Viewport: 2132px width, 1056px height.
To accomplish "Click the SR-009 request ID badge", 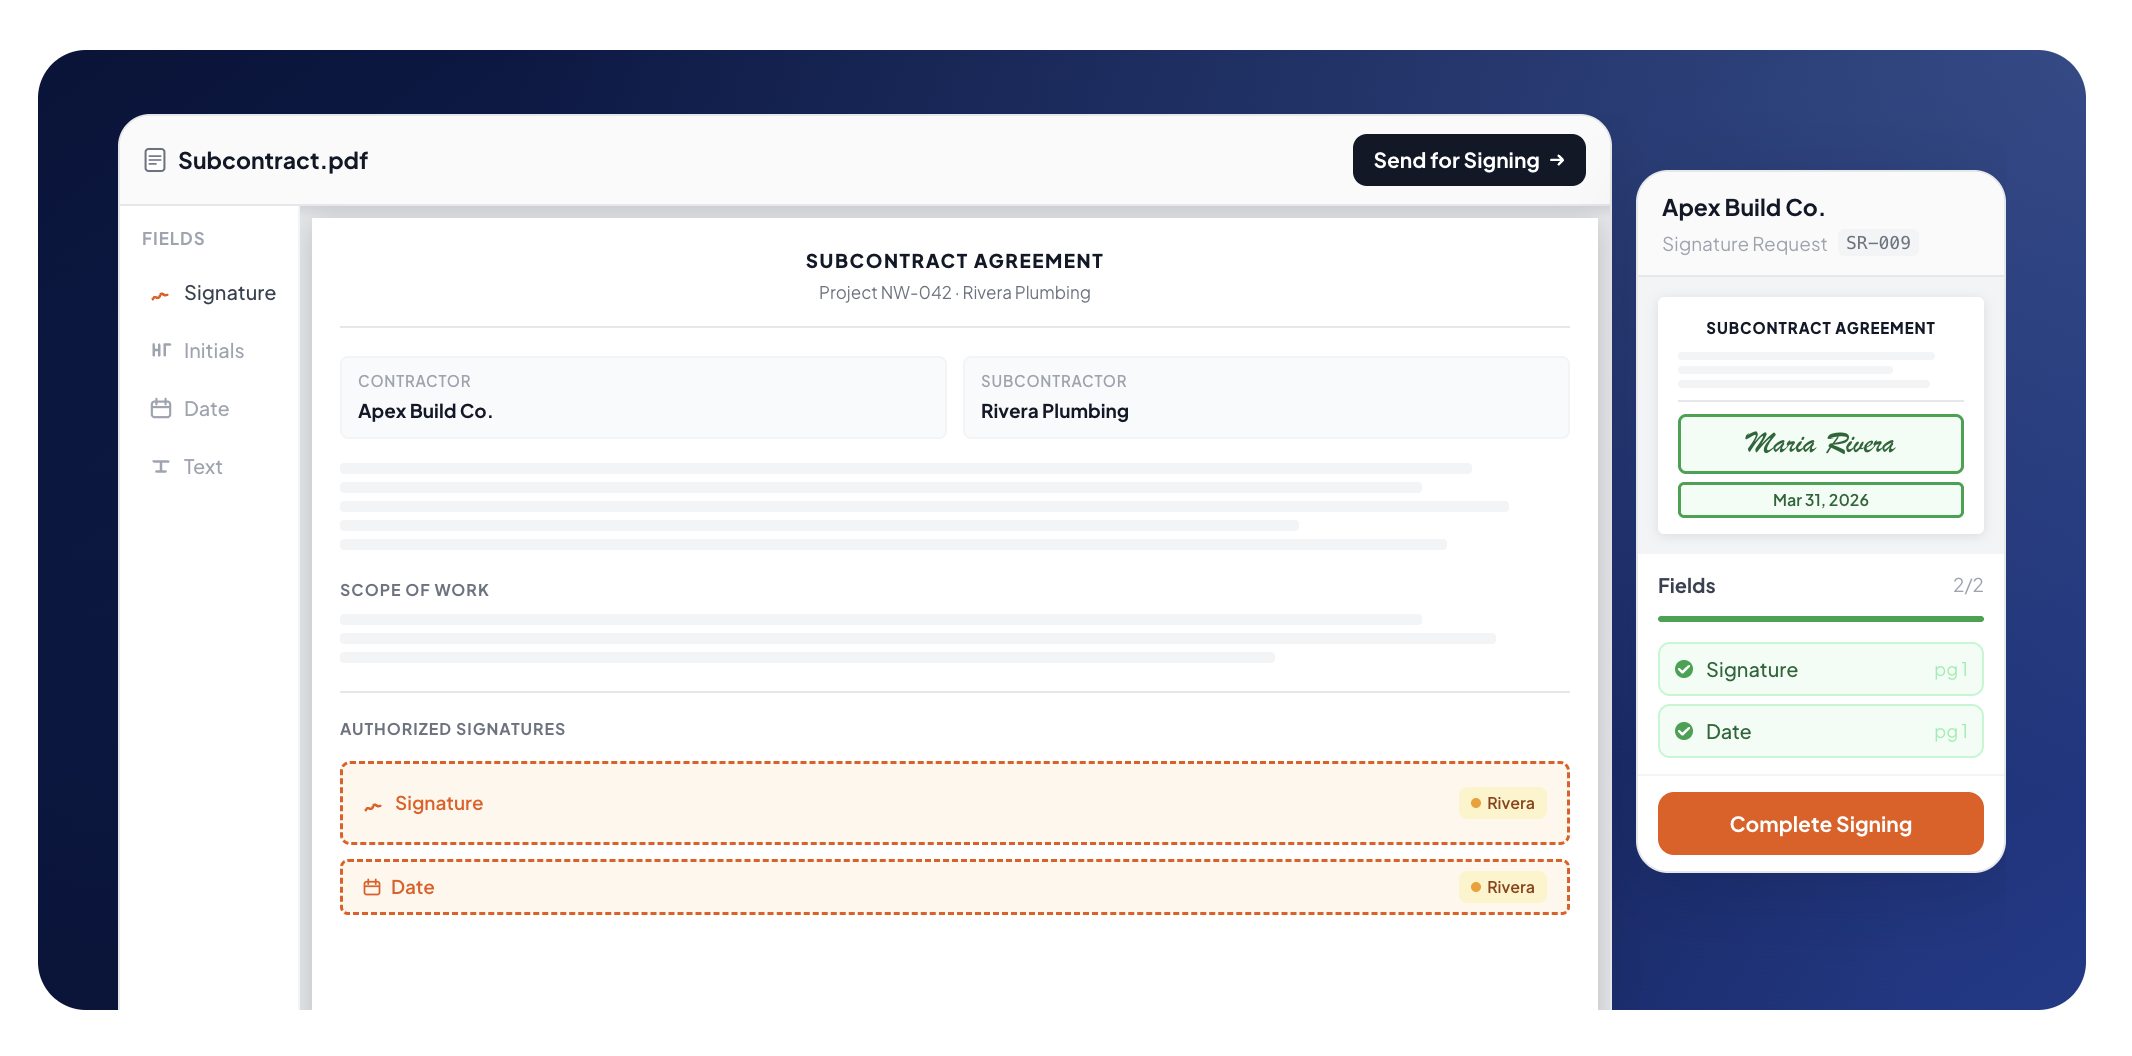I will [1878, 243].
